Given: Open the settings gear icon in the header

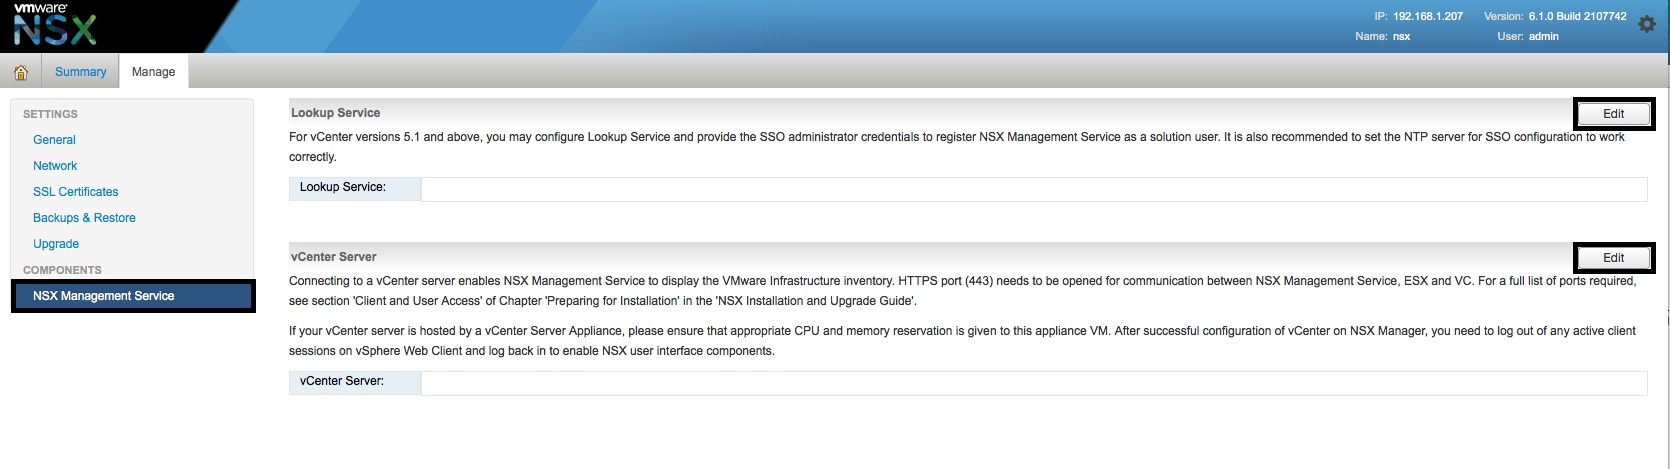Looking at the screenshot, I should (1647, 25).
